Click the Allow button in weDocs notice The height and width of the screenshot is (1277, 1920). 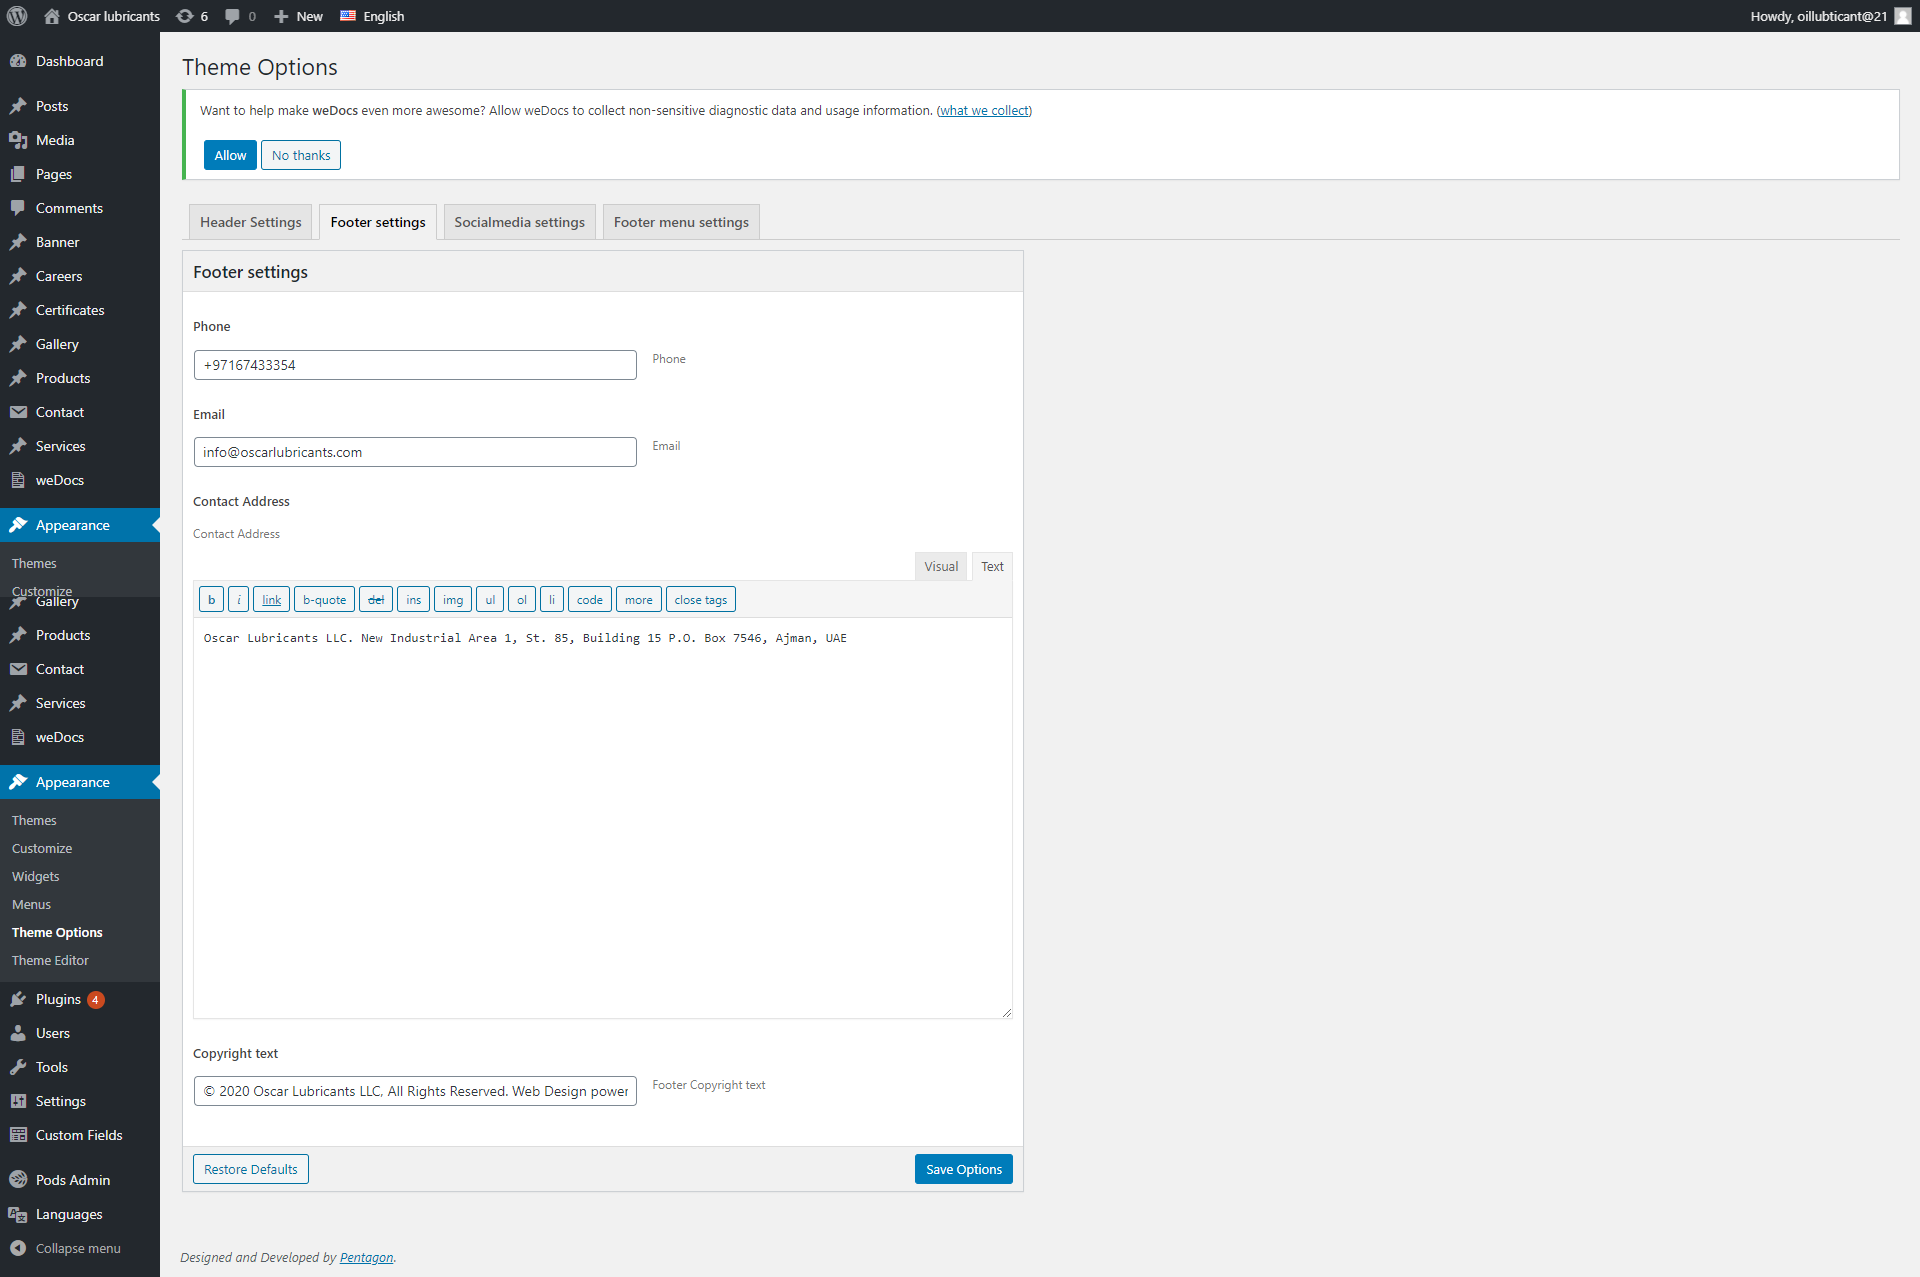pos(230,155)
